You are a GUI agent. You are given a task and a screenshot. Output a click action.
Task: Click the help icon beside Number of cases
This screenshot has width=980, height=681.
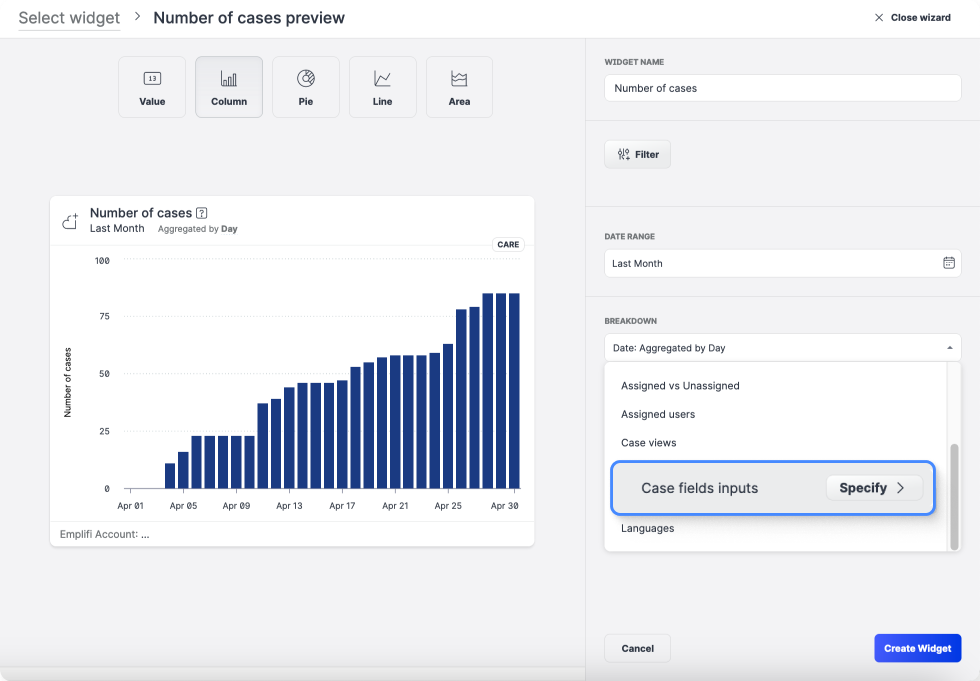[x=202, y=213]
